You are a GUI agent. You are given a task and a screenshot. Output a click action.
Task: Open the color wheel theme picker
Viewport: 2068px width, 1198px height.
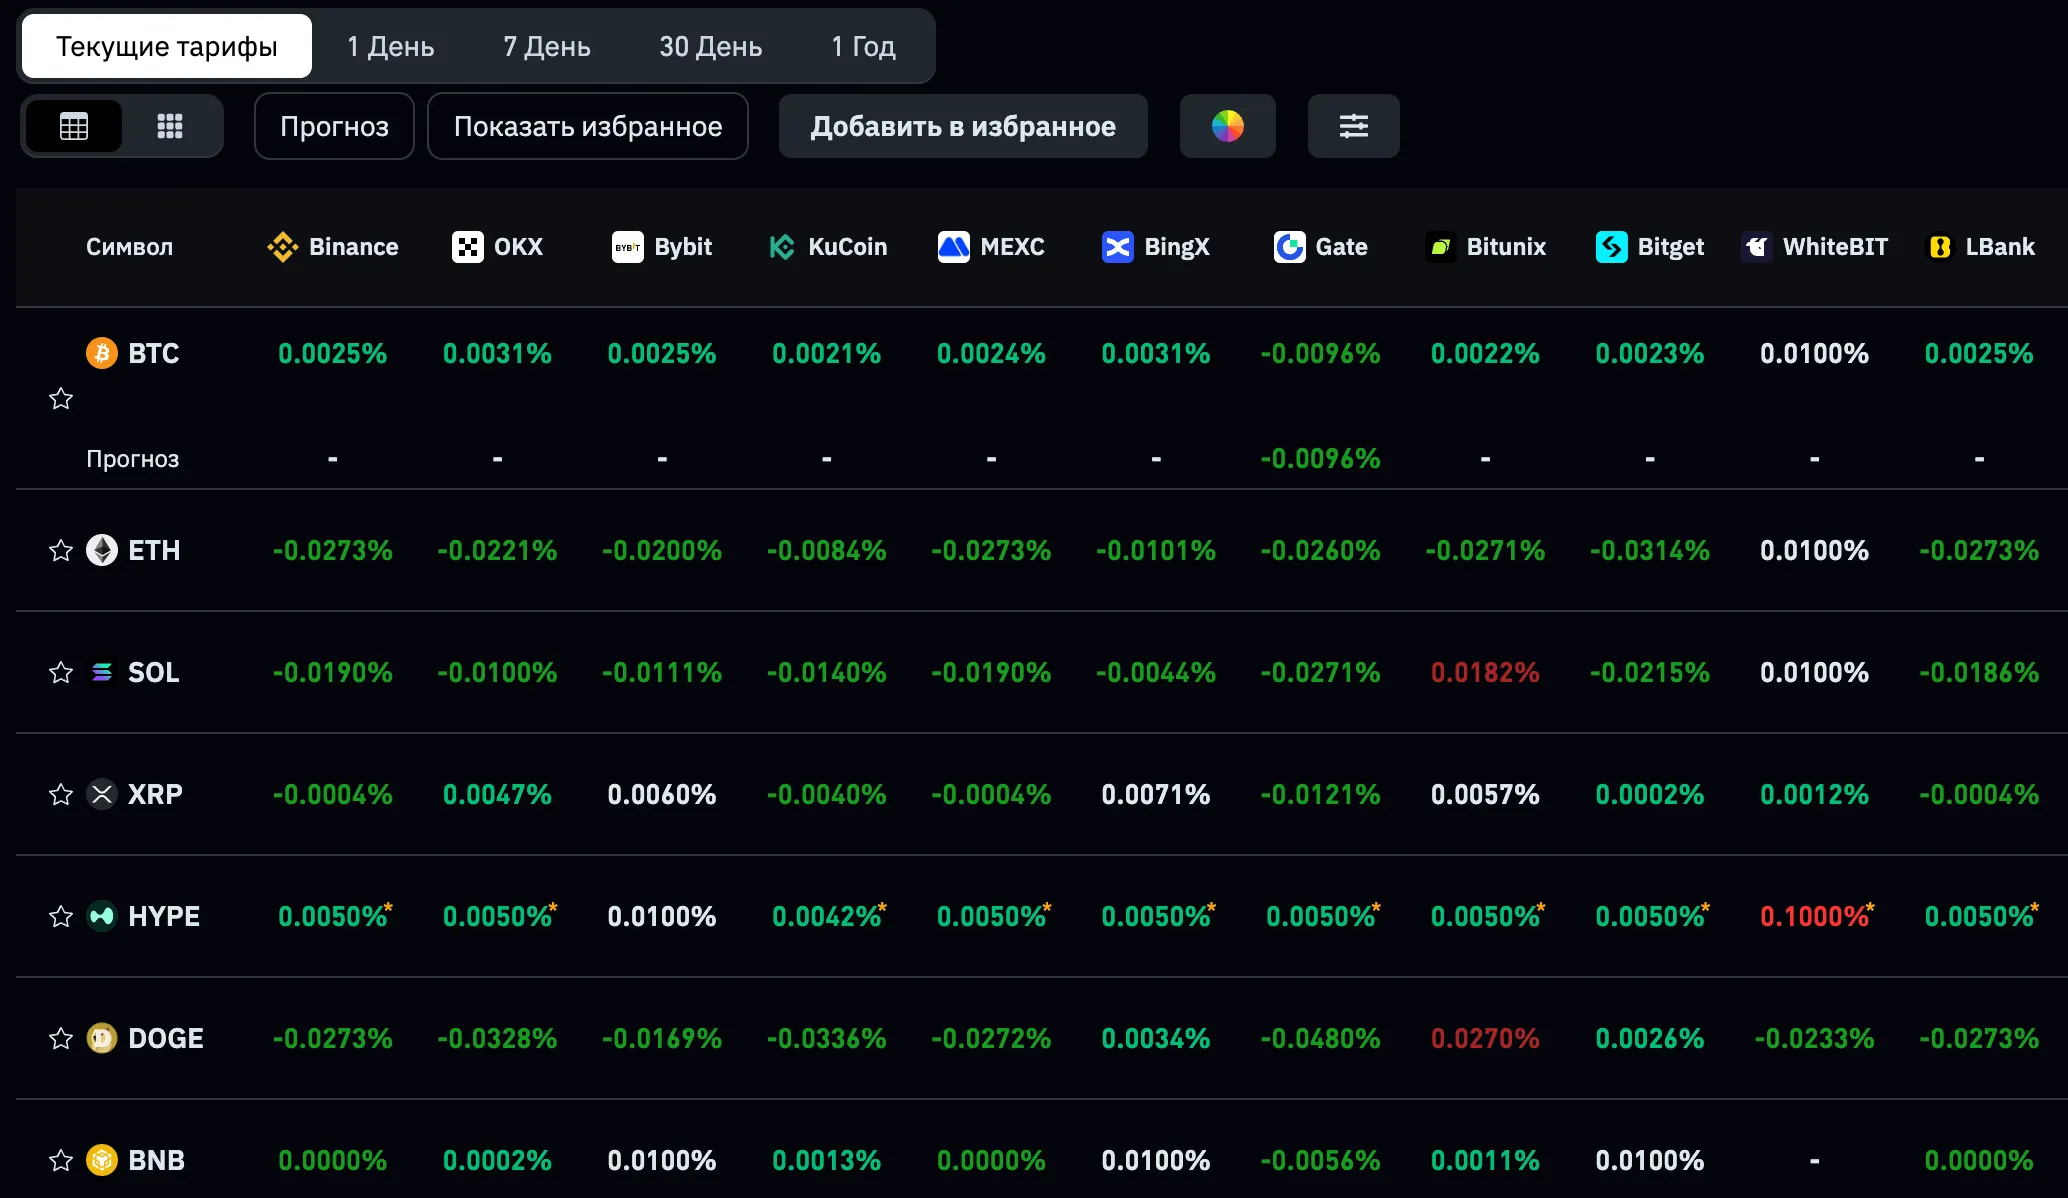(x=1227, y=126)
